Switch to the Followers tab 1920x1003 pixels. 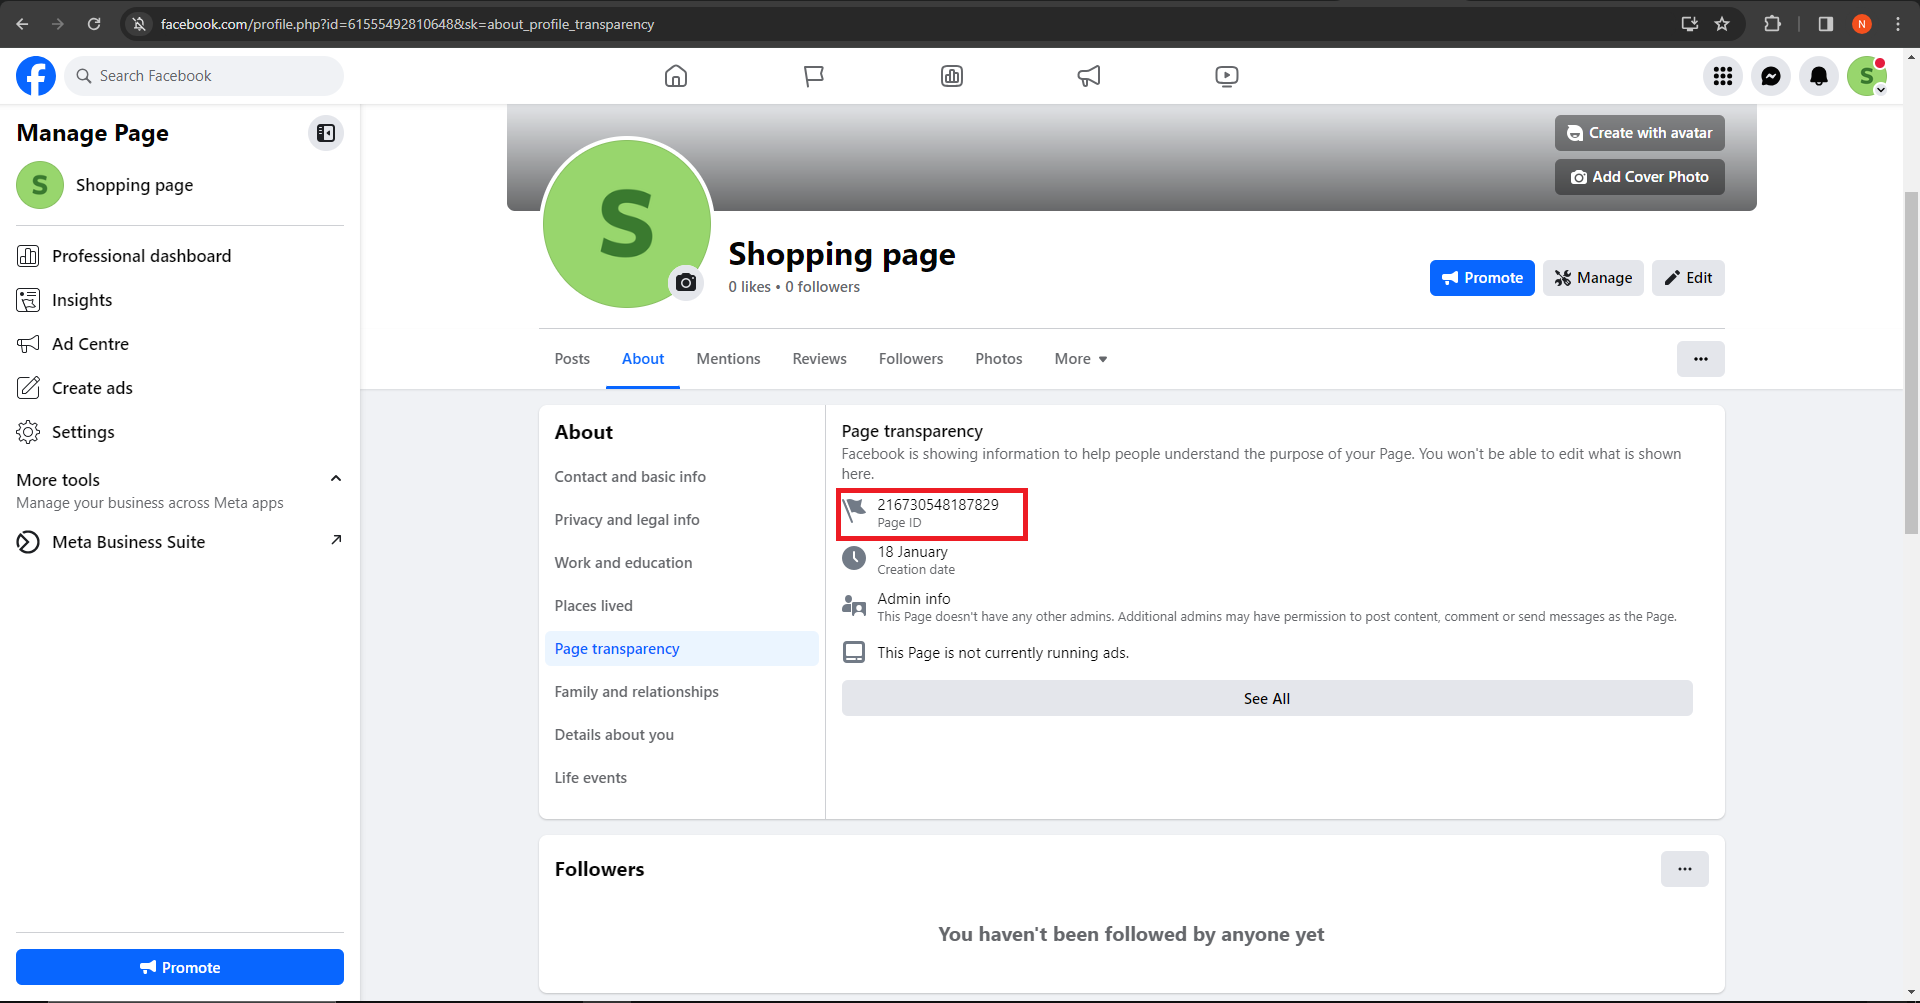pyautogui.click(x=911, y=359)
